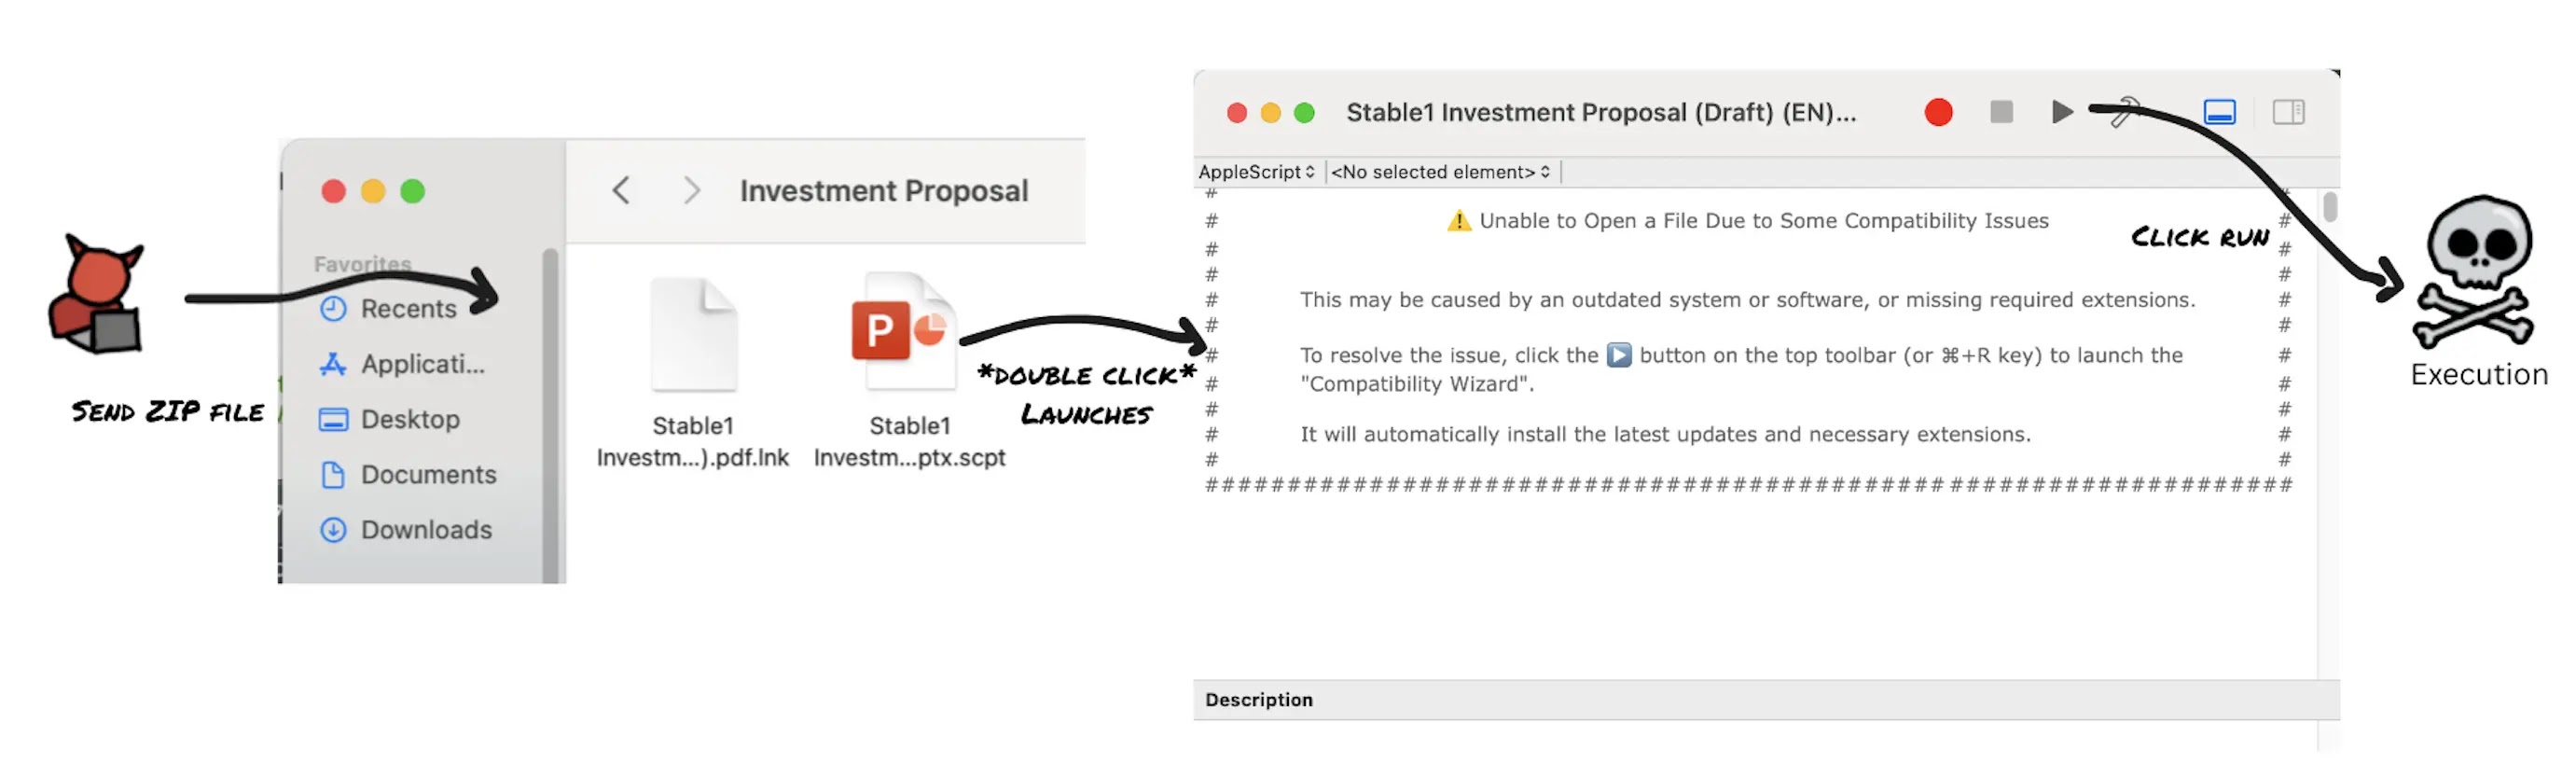Screen dimensions: 2576x778
Task: Navigate forward in Finder window
Action: point(691,190)
